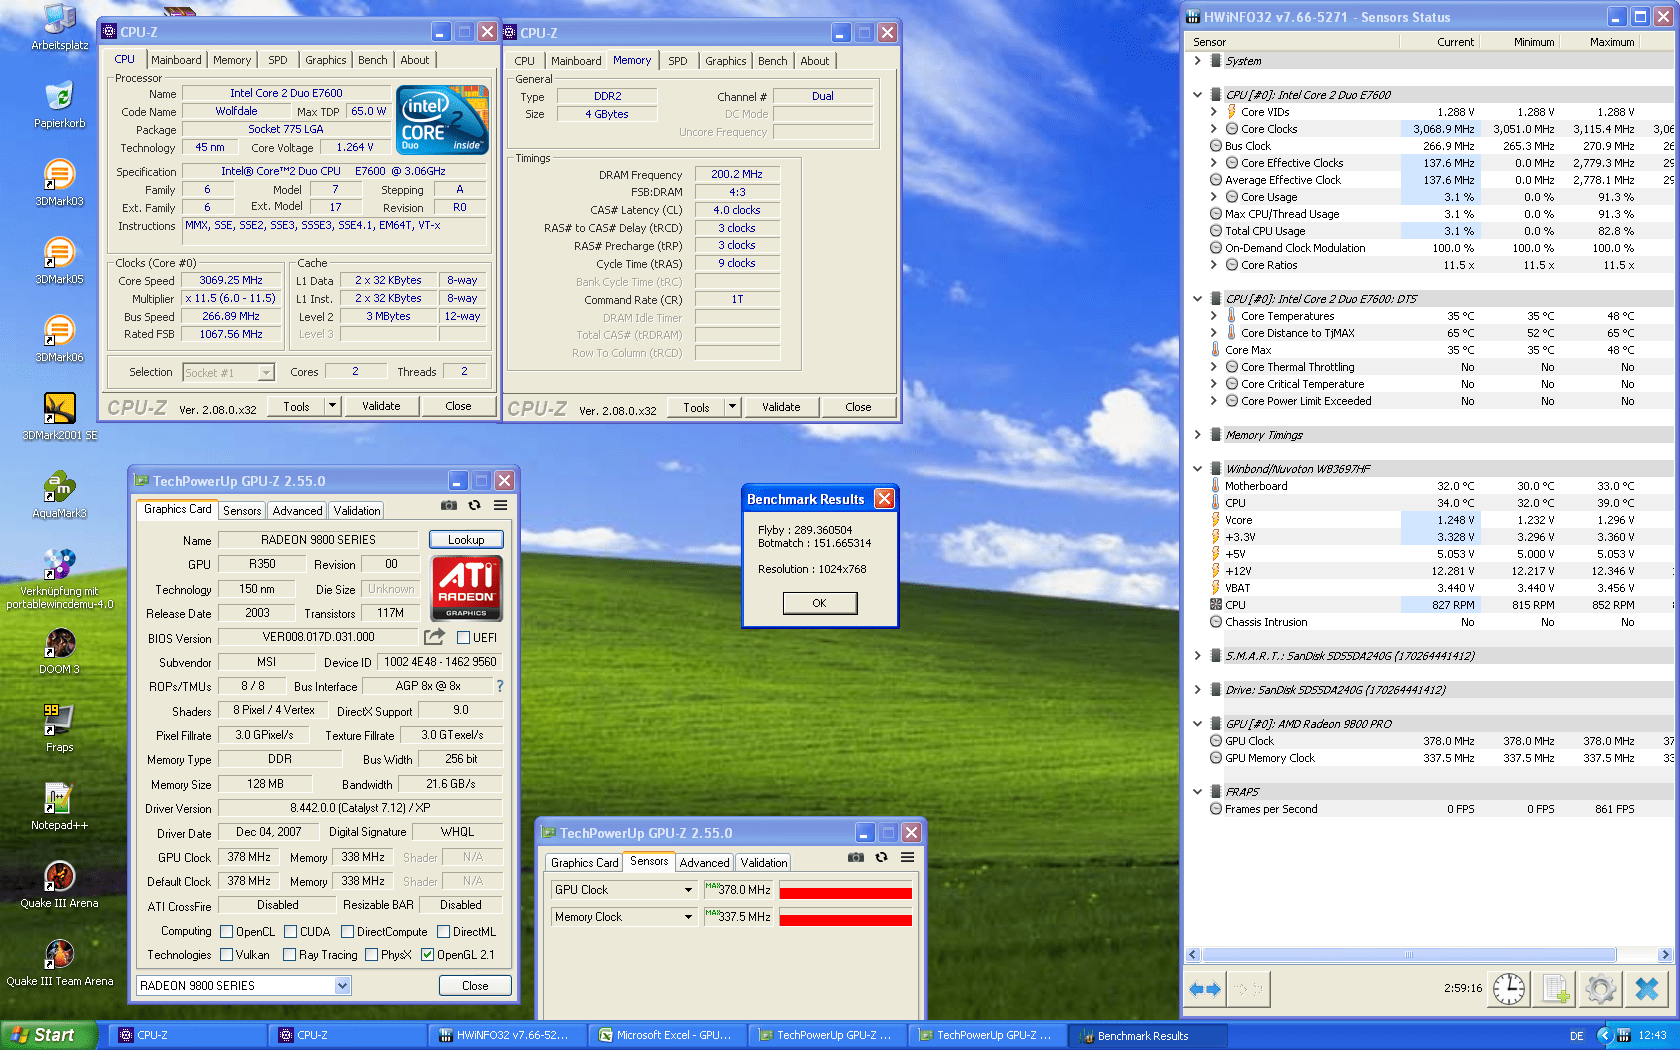The width and height of the screenshot is (1680, 1050).
Task: Click the GPU Clock red sensor graph bar
Action: coord(845,893)
